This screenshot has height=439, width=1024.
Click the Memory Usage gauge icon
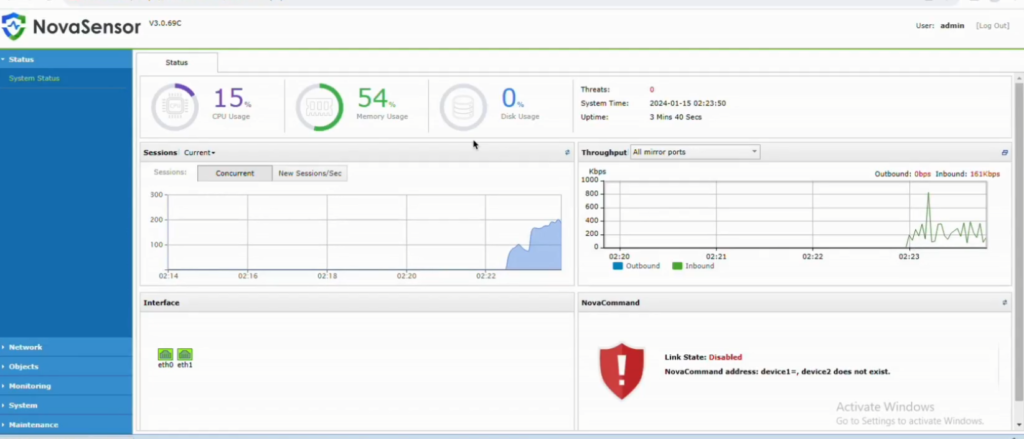coord(319,106)
